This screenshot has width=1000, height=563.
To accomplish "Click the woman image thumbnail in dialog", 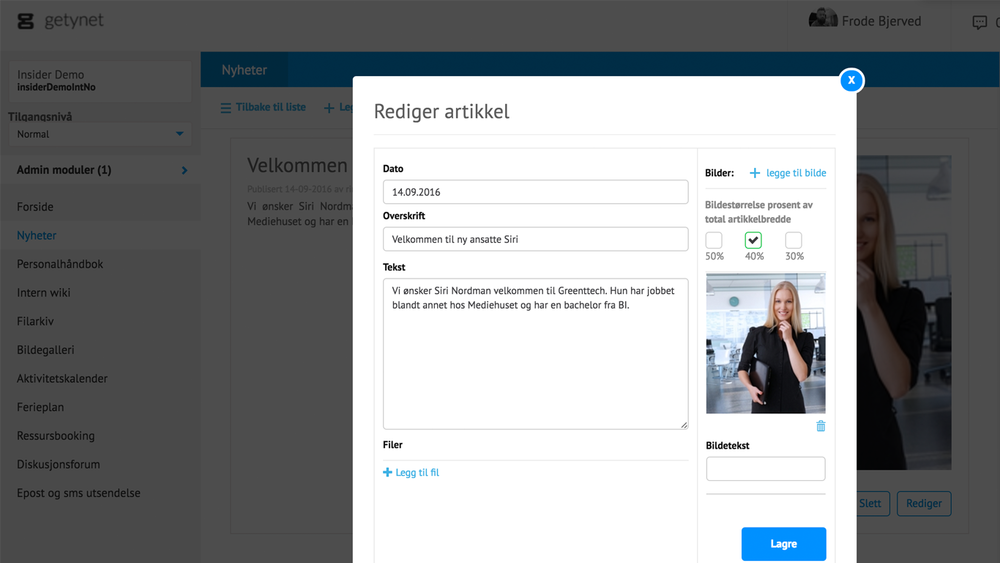I will (x=766, y=343).
